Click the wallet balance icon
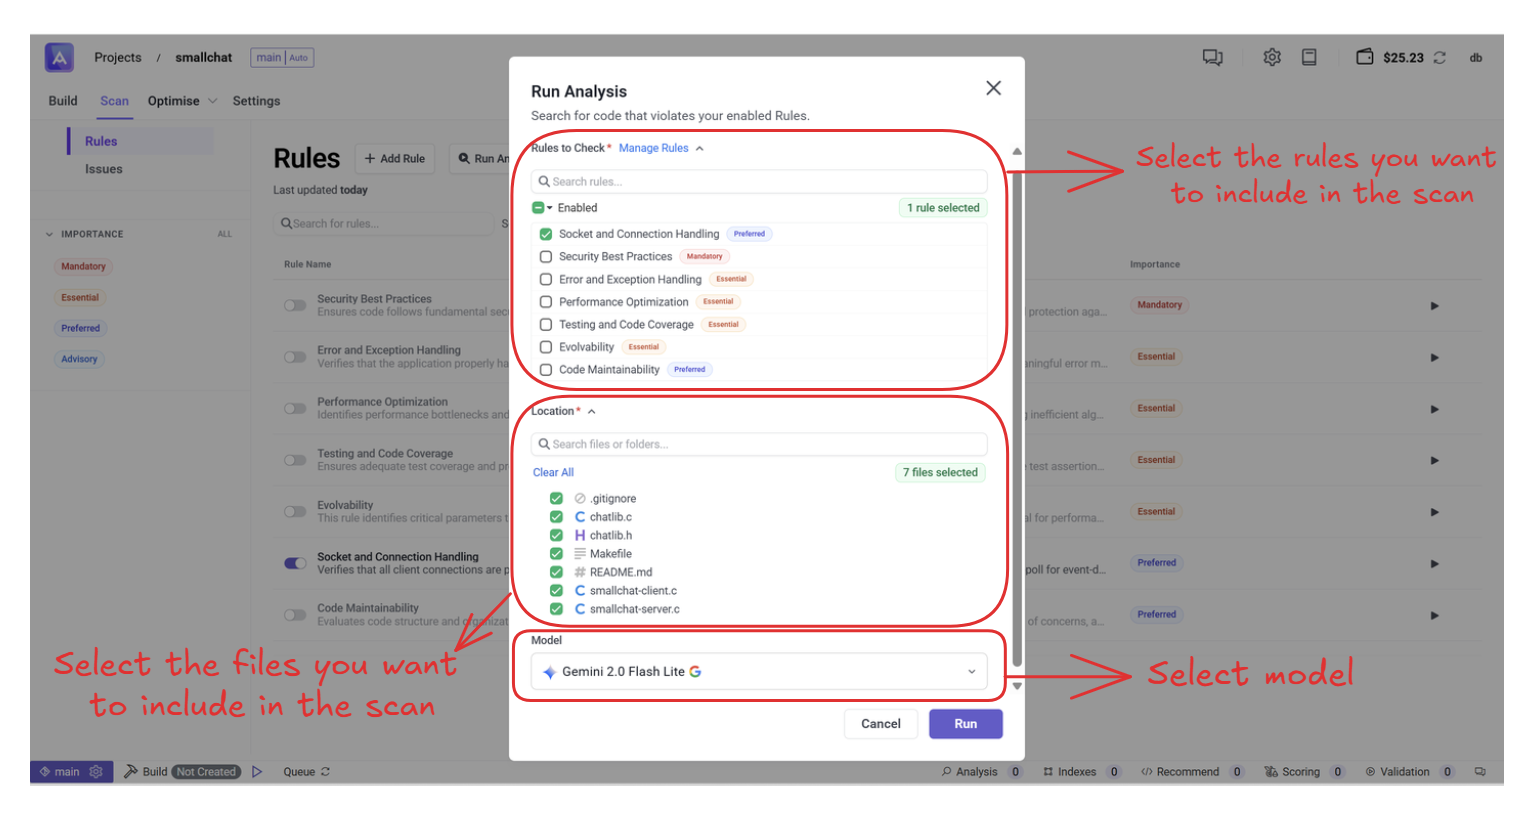 [x=1364, y=57]
